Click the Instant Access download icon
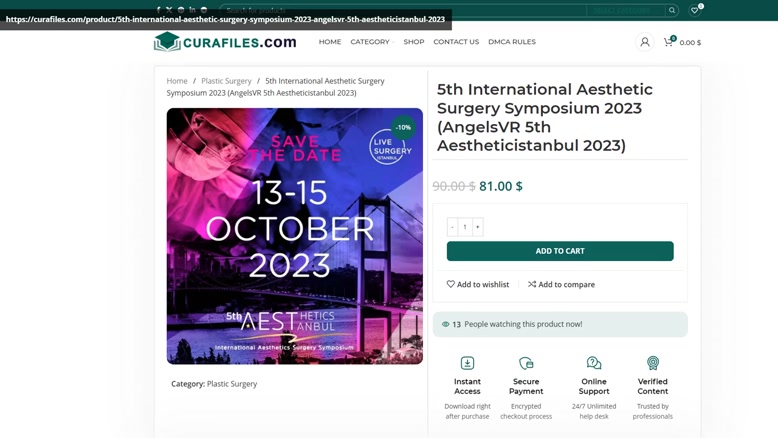This screenshot has width=778, height=438. tap(467, 363)
